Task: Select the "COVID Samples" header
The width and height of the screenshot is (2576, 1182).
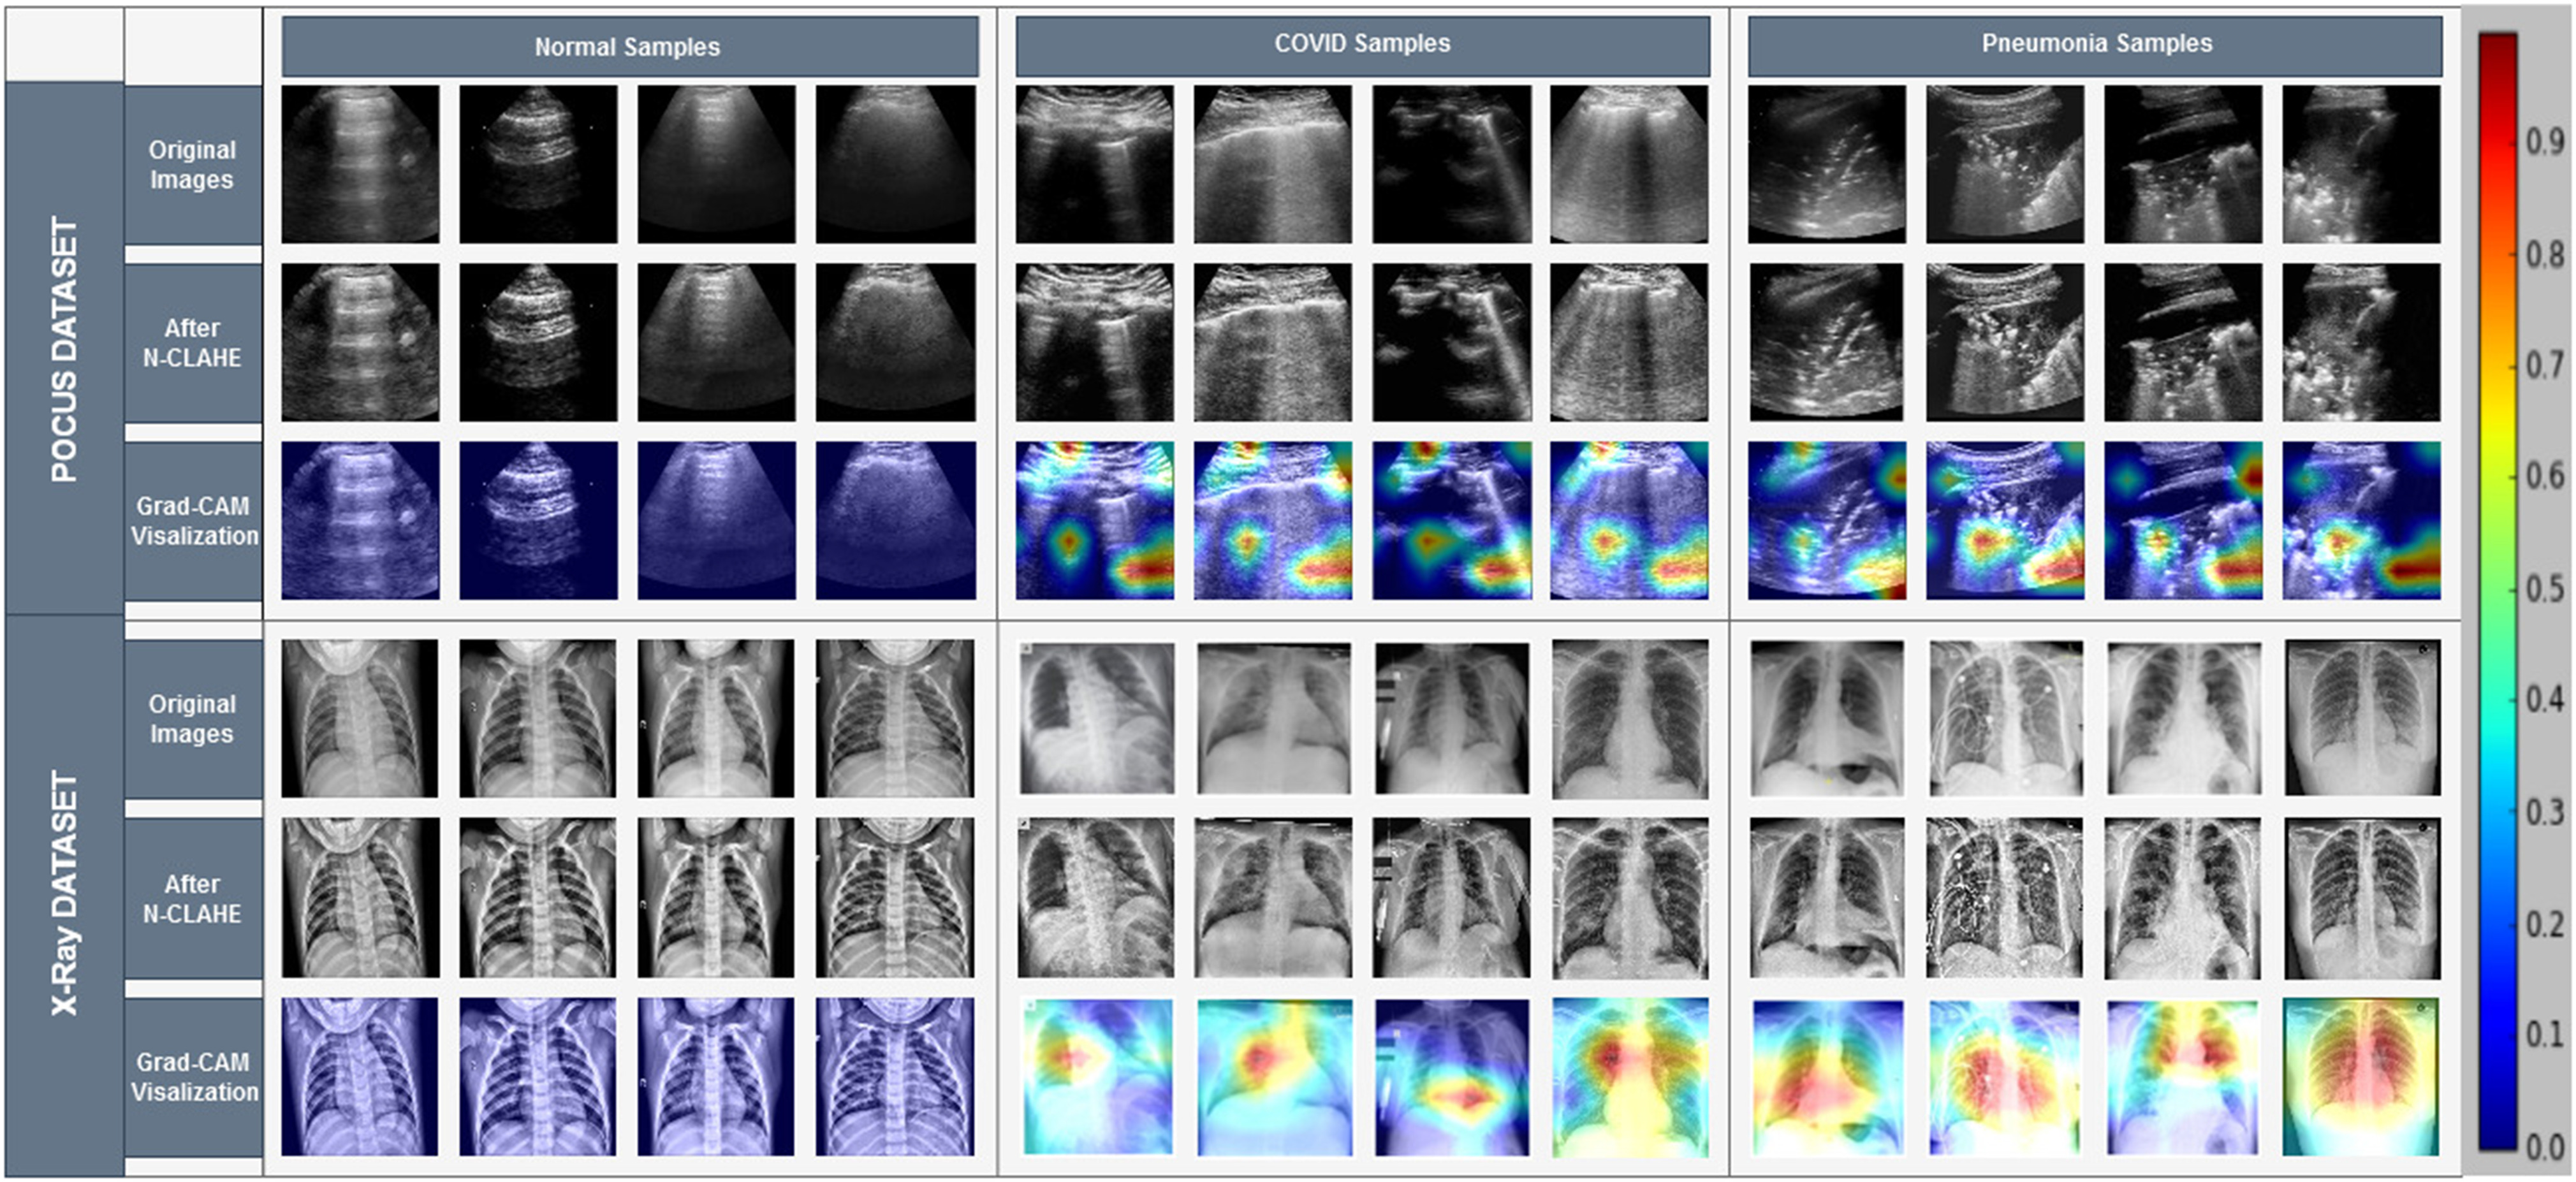Action: tap(1363, 45)
